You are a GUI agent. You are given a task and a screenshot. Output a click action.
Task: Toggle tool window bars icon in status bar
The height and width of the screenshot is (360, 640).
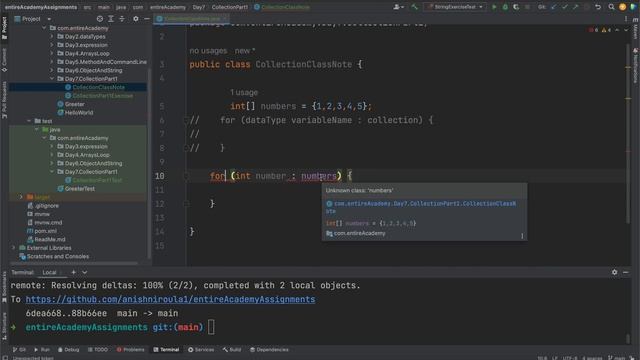(x=5, y=358)
